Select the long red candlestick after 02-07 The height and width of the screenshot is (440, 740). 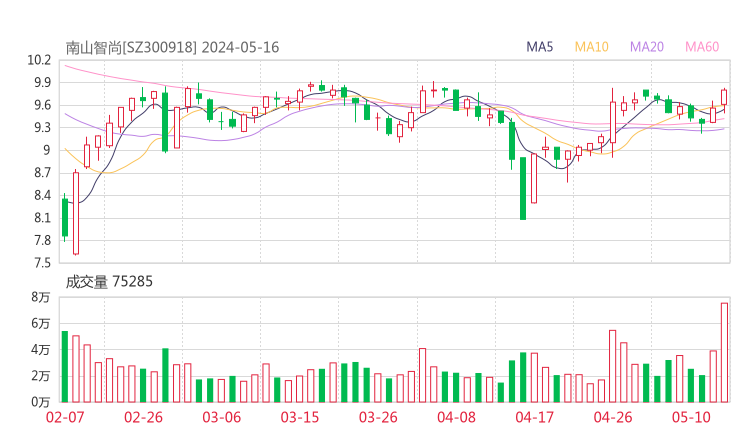76,213
